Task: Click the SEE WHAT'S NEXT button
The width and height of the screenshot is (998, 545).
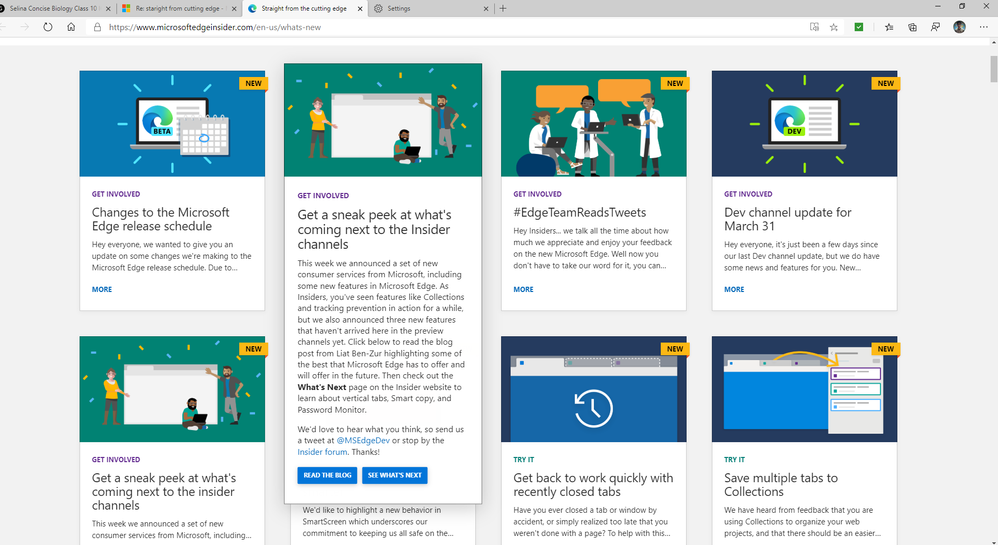Action: 395,475
